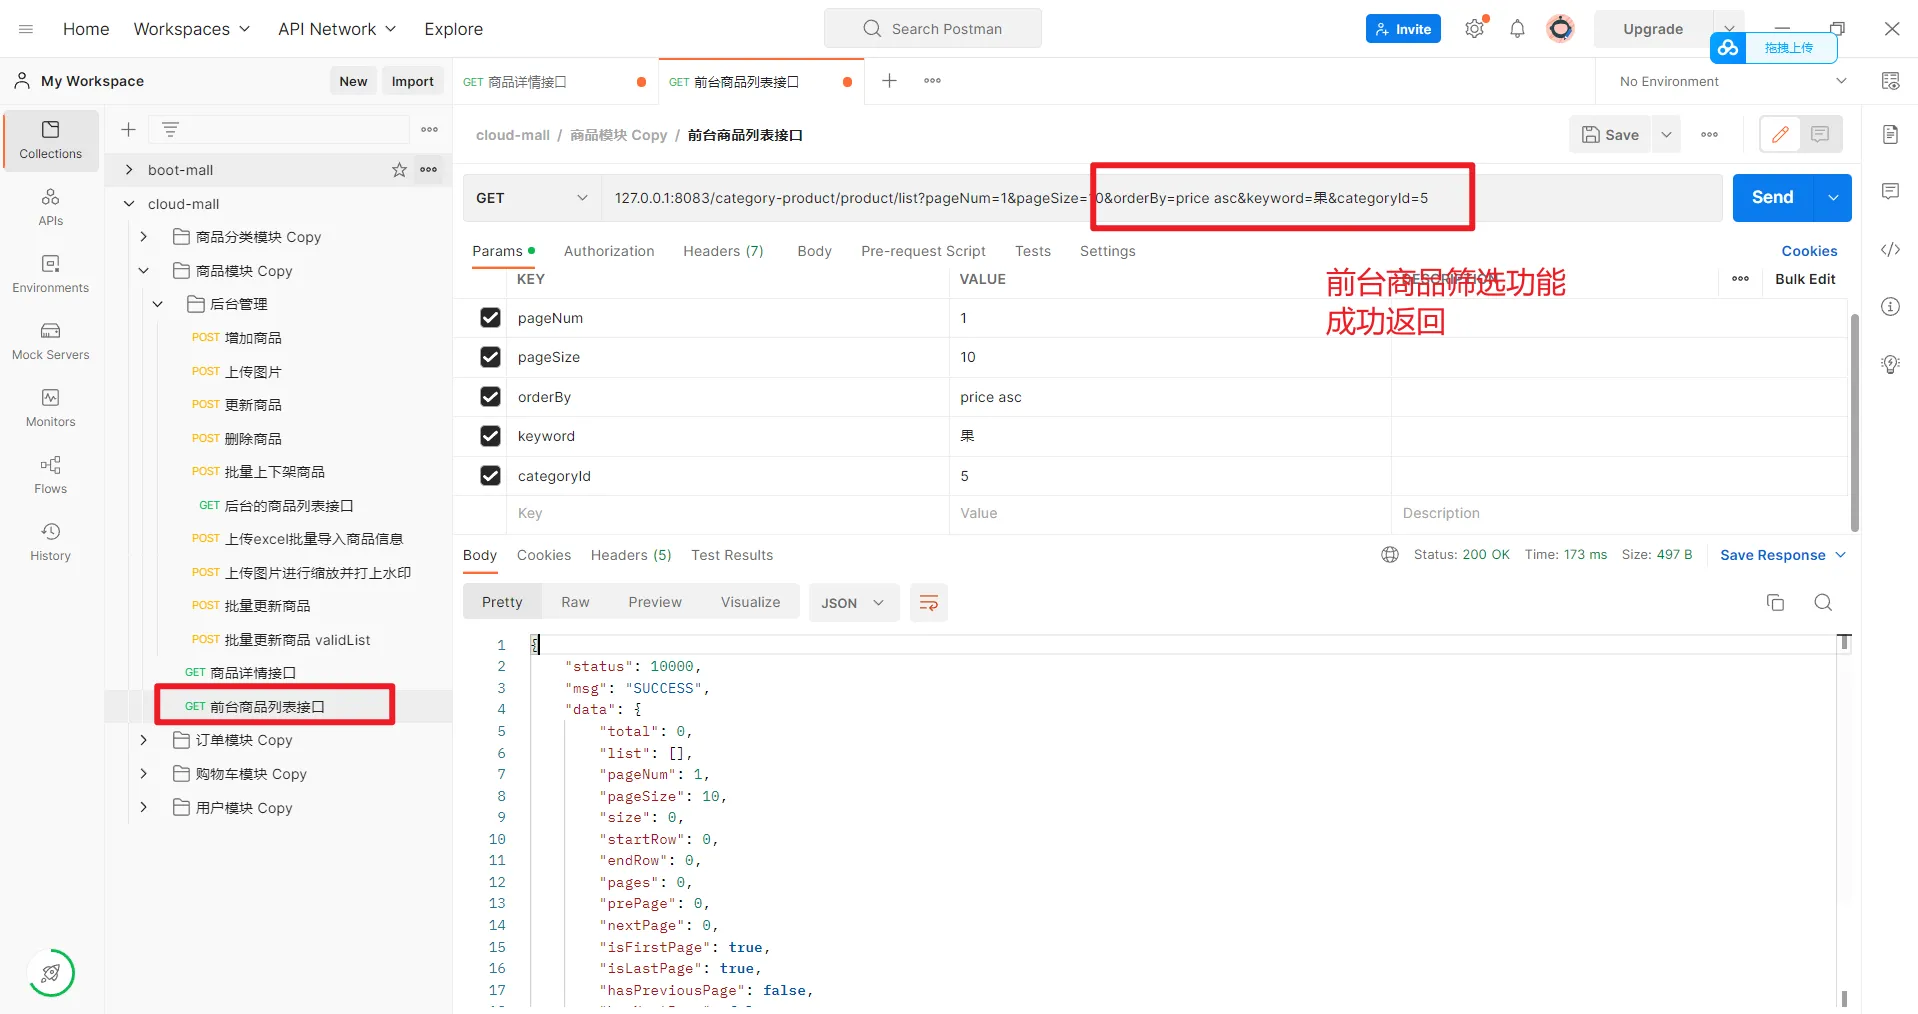Screen dimensions: 1918x1014
Task: Open the documentation panel icon
Action: pyautogui.click(x=1890, y=135)
